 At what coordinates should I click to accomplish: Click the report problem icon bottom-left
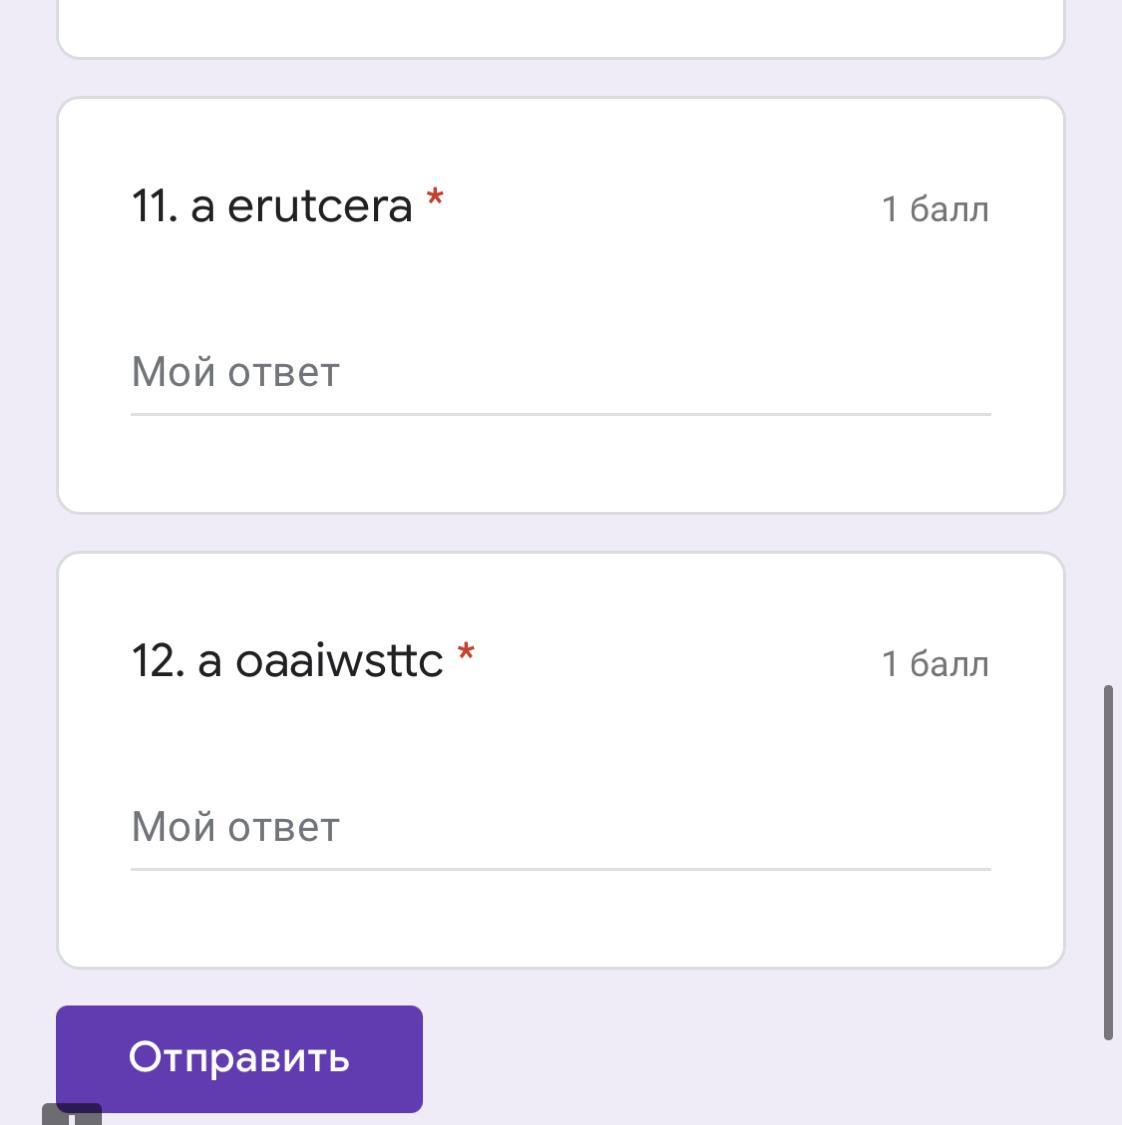(x=71, y=1115)
